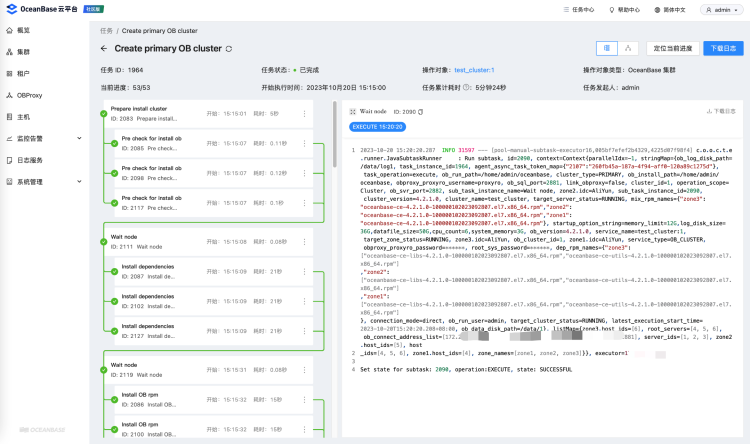The image size is (750, 444).
Task: Open more menu for task ID 2098
Action: pyautogui.click(x=304, y=173)
